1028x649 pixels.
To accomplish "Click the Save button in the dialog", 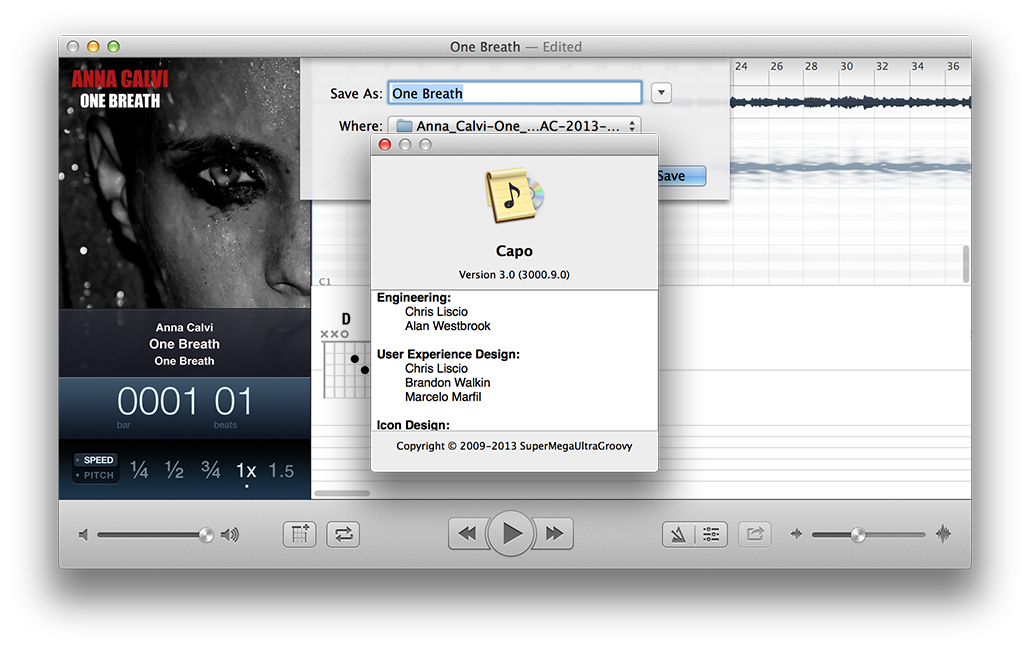I will pyautogui.click(x=680, y=176).
